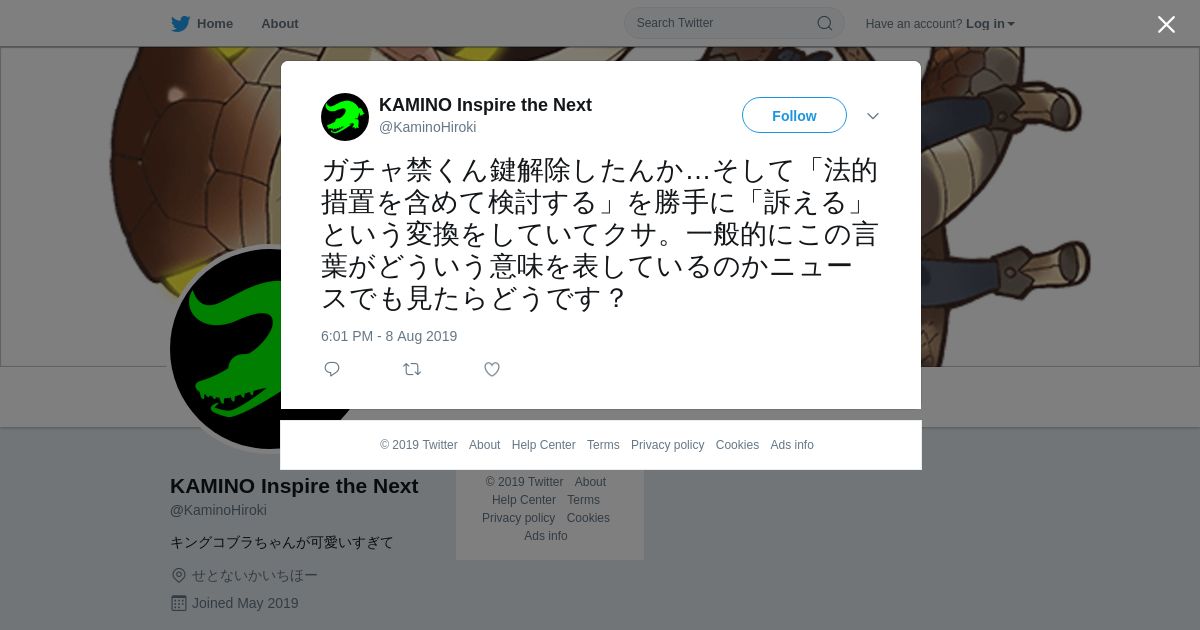Click the calendar icon beside Joined May 2019
The width and height of the screenshot is (1200, 630).
pyautogui.click(x=179, y=603)
